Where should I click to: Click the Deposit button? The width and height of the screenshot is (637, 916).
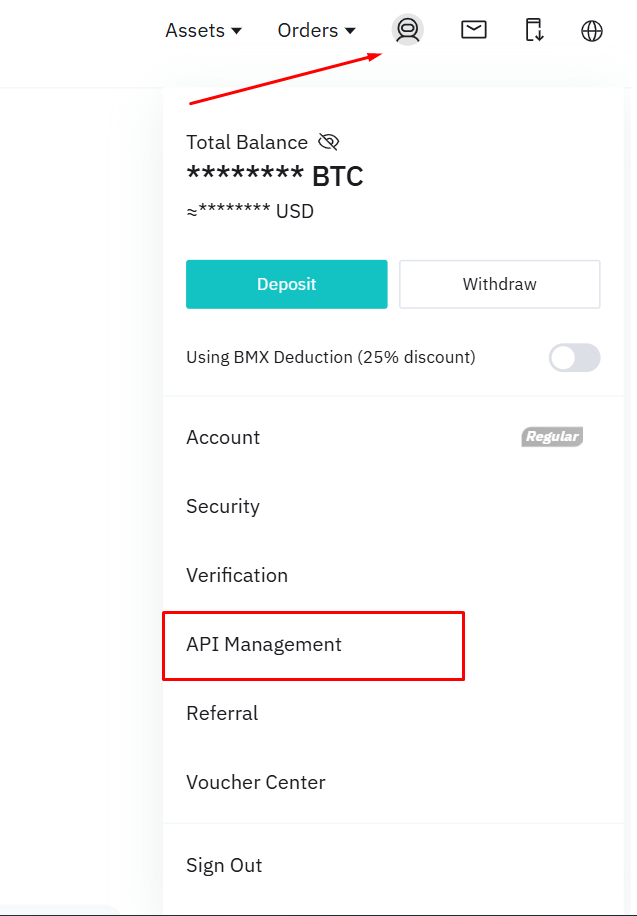286,284
